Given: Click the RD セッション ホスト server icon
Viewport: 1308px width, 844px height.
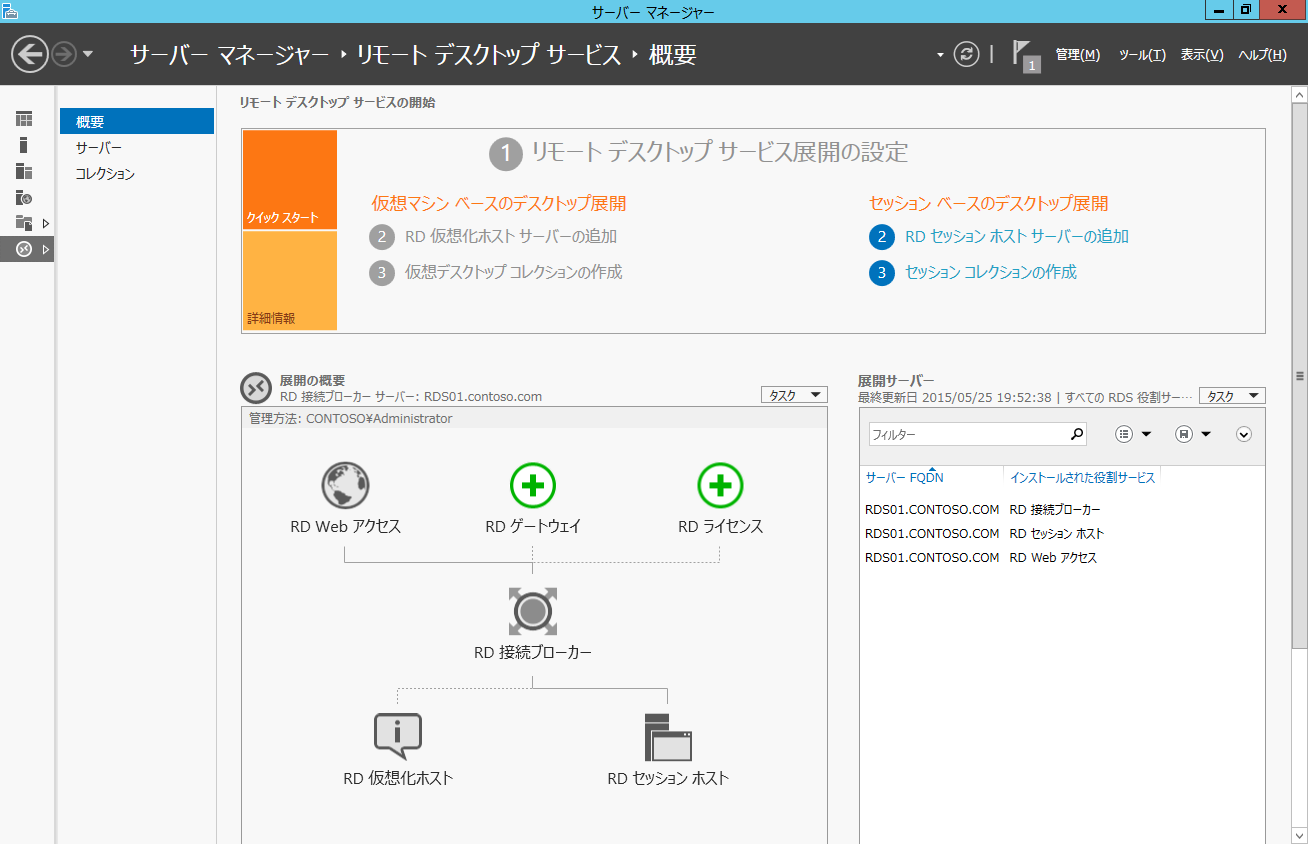Looking at the screenshot, I should tap(668, 737).
